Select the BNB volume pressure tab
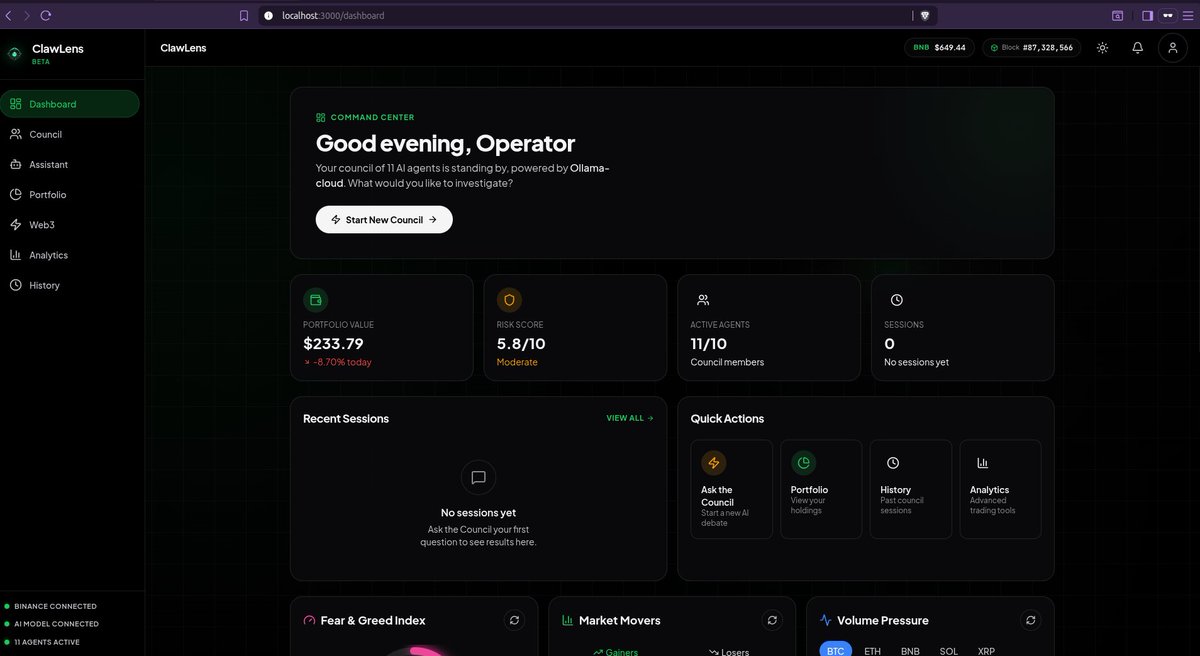The width and height of the screenshot is (1200, 656). tap(910, 651)
